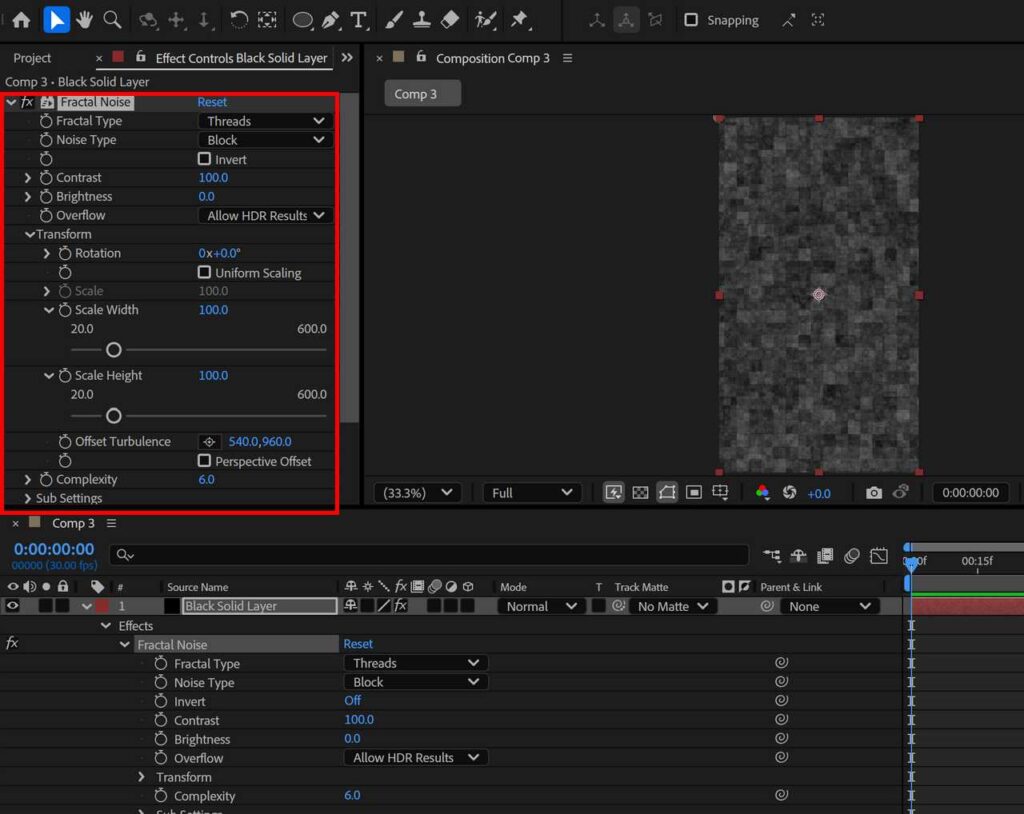Screen dimensions: 1024x814
Task: Select Effect Controls Black Solid Layer tab
Action: pyautogui.click(x=241, y=57)
